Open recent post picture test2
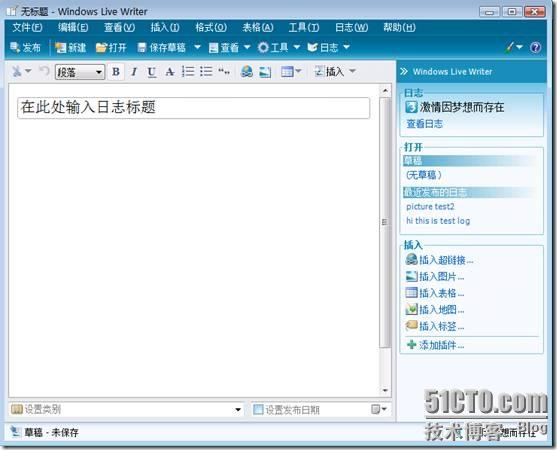Screen dimensions: 557x450 click(430, 206)
